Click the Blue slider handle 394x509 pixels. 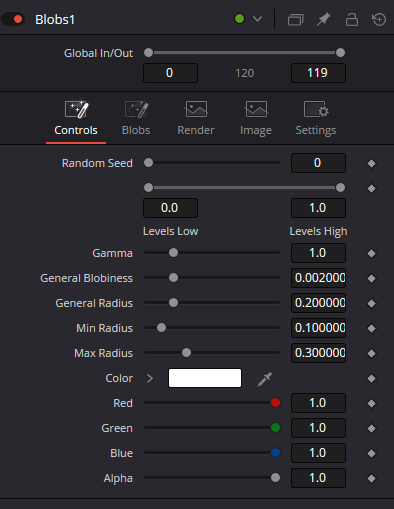pos(275,453)
